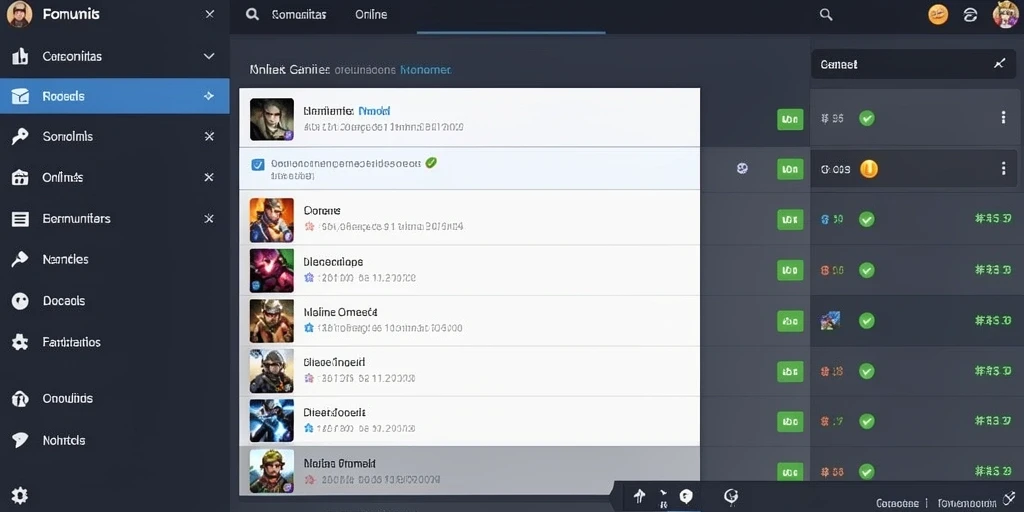The height and width of the screenshot is (512, 1024).
Task: Click the green button on Dorens row
Action: point(790,219)
